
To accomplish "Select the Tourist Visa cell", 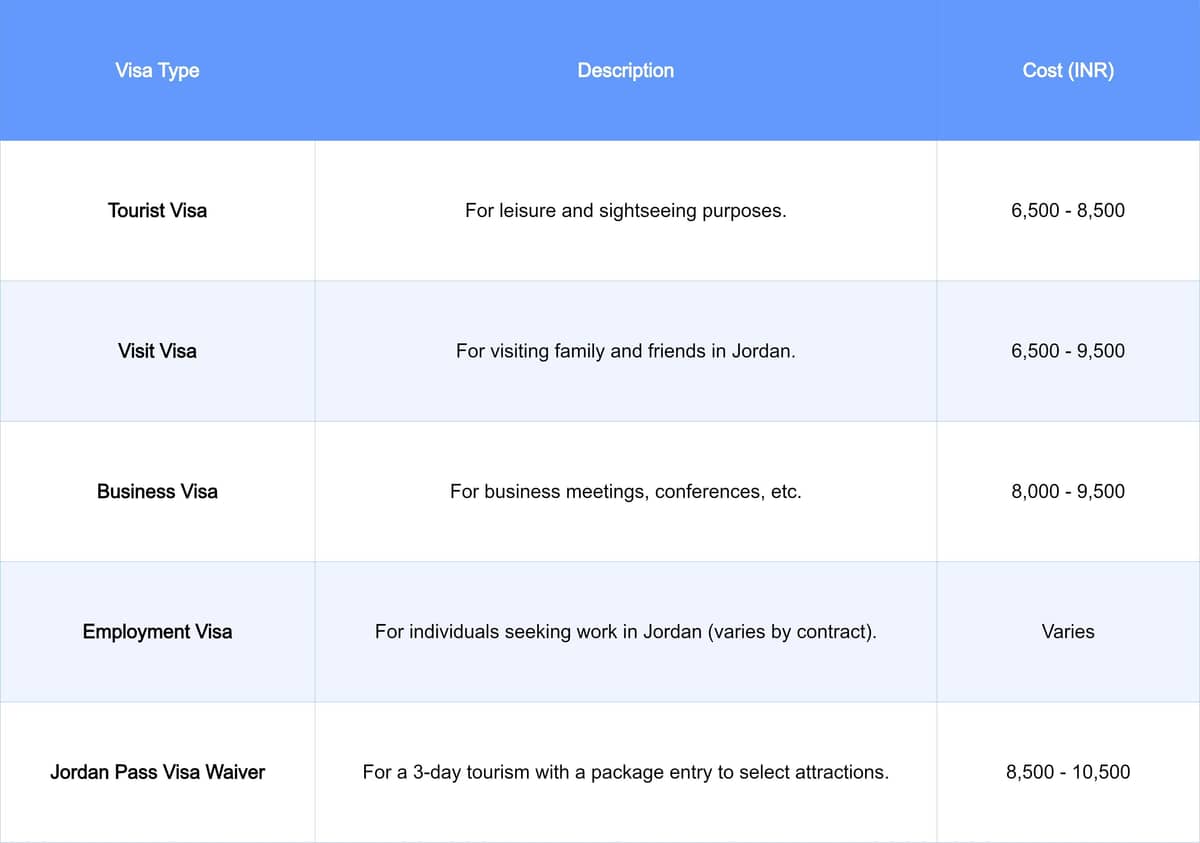I will pyautogui.click(x=157, y=211).
